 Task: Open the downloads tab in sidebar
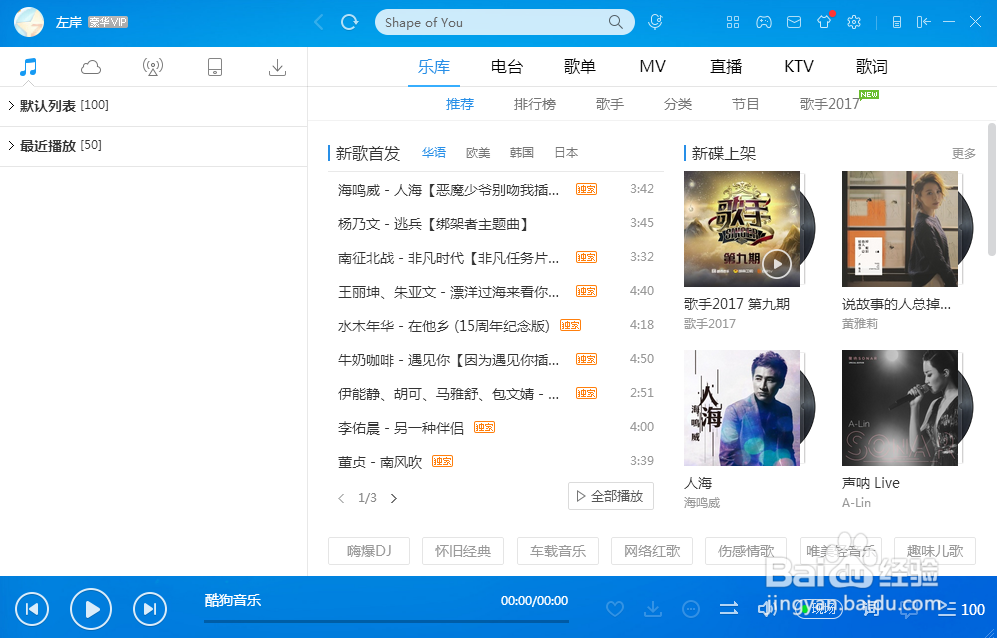click(x=277, y=67)
